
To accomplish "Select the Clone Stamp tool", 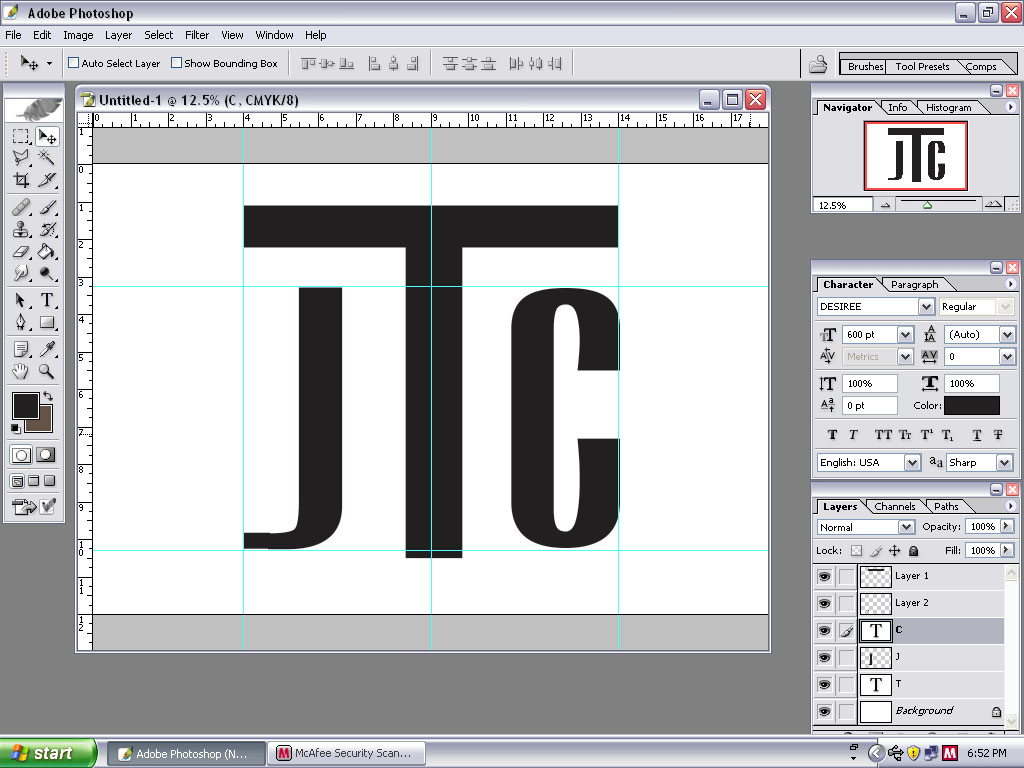I will [x=21, y=229].
